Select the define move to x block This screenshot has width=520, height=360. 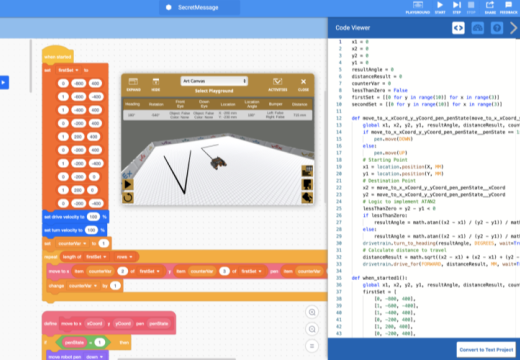point(109,323)
